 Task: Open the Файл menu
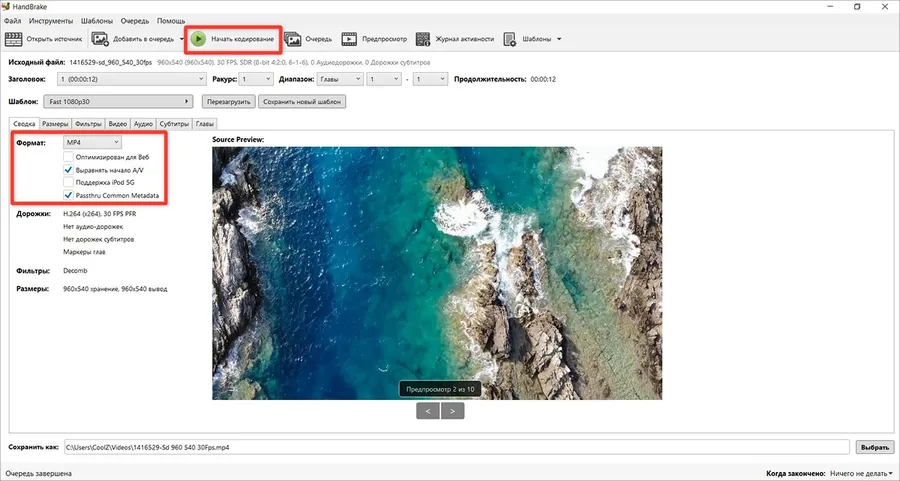[12, 21]
